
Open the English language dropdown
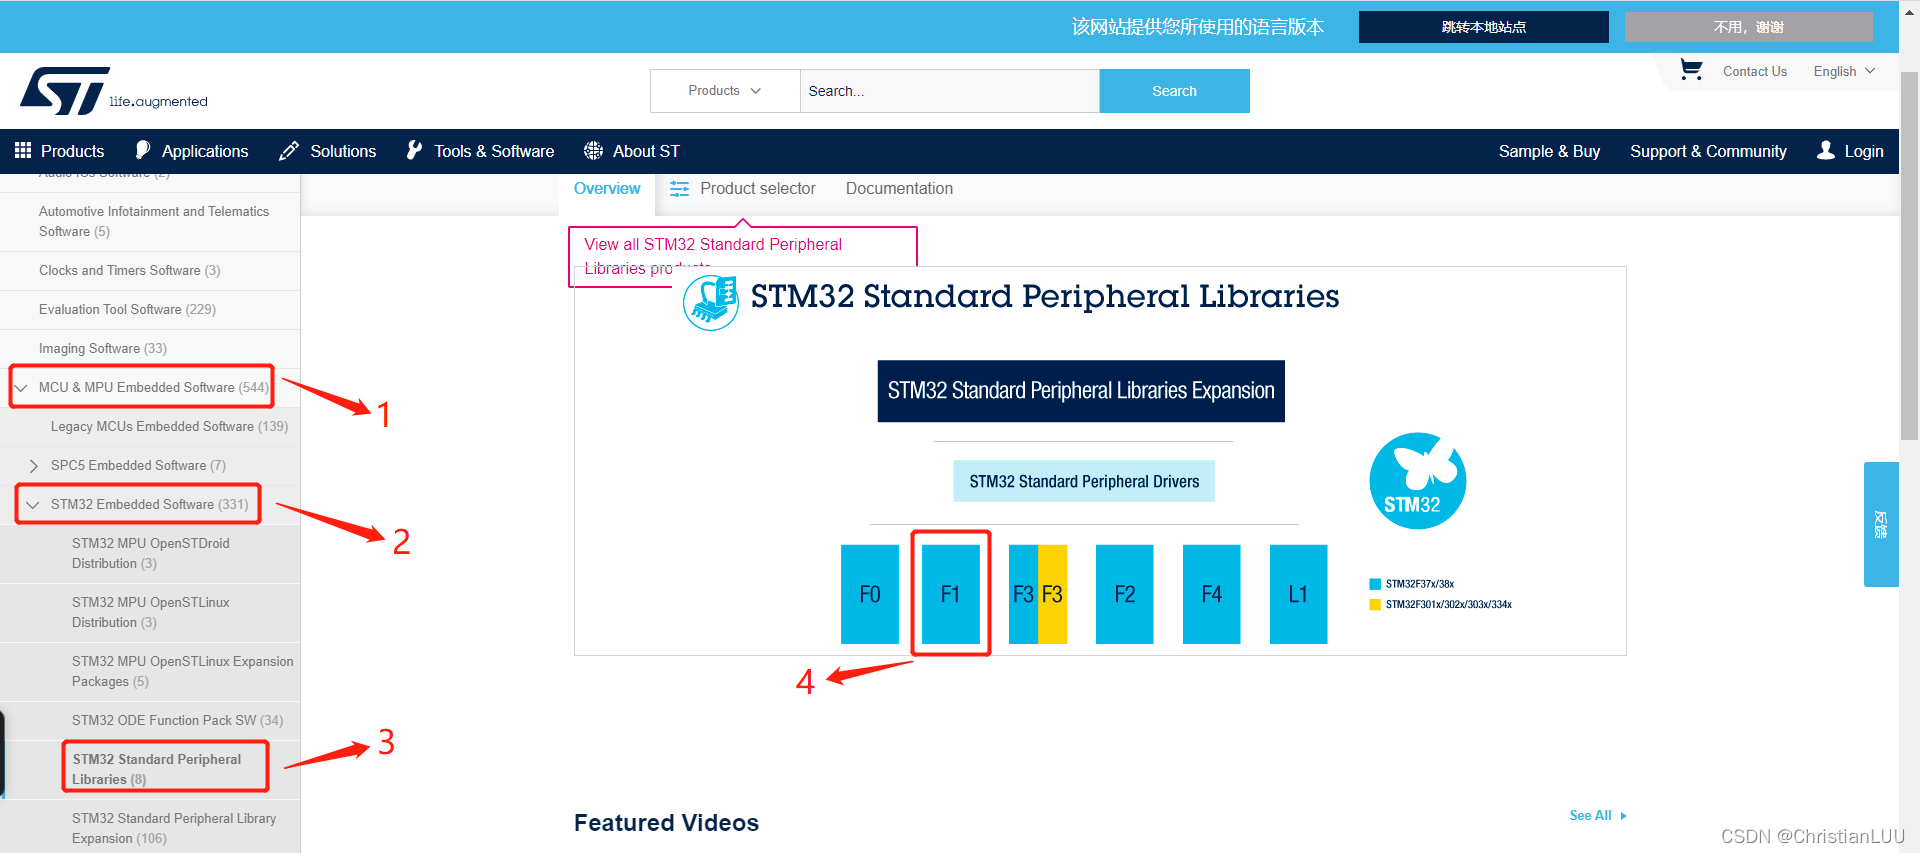(x=1844, y=71)
